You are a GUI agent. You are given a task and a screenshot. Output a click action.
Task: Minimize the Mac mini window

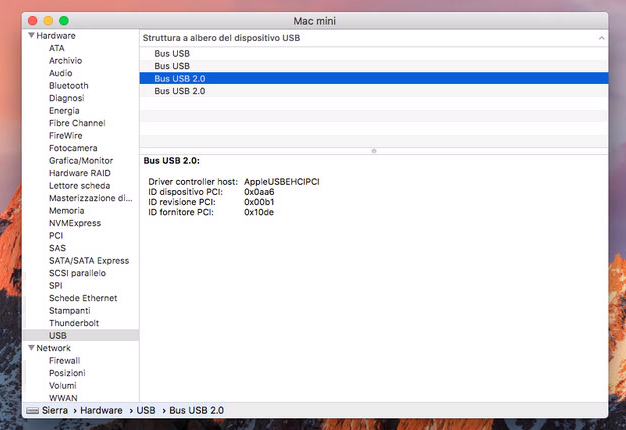(x=48, y=21)
